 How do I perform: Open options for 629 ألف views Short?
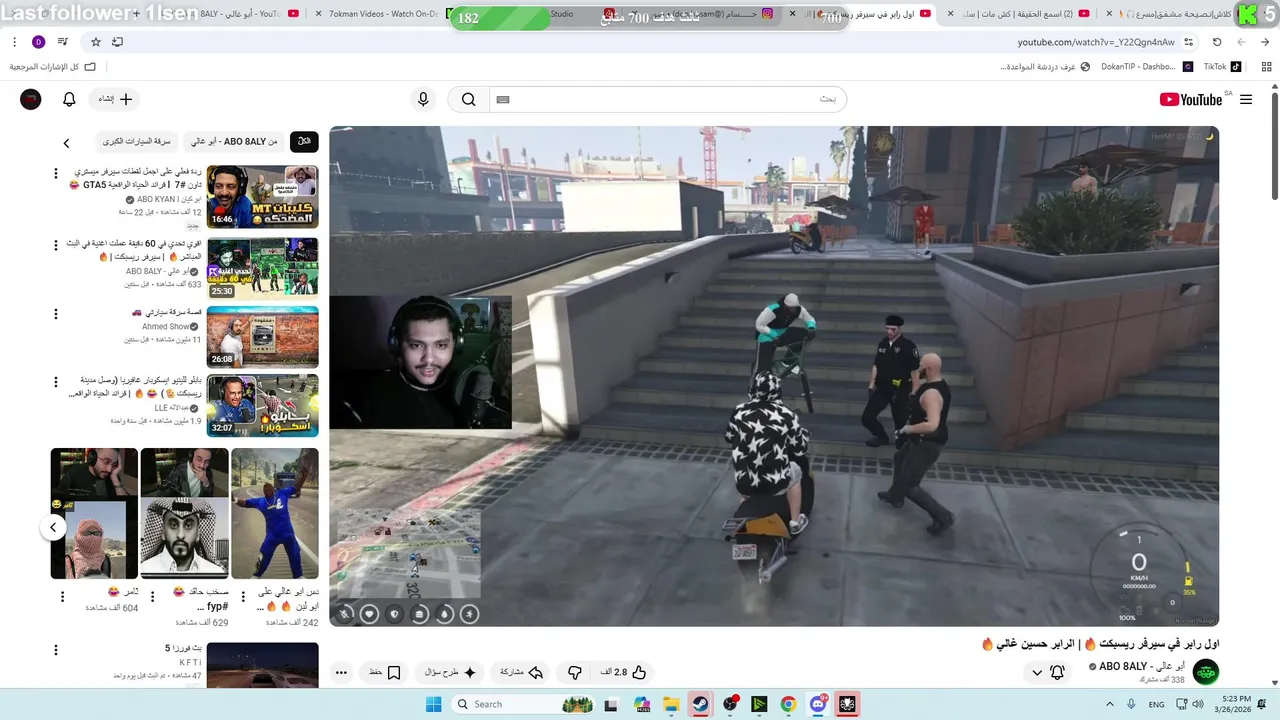coord(152,597)
